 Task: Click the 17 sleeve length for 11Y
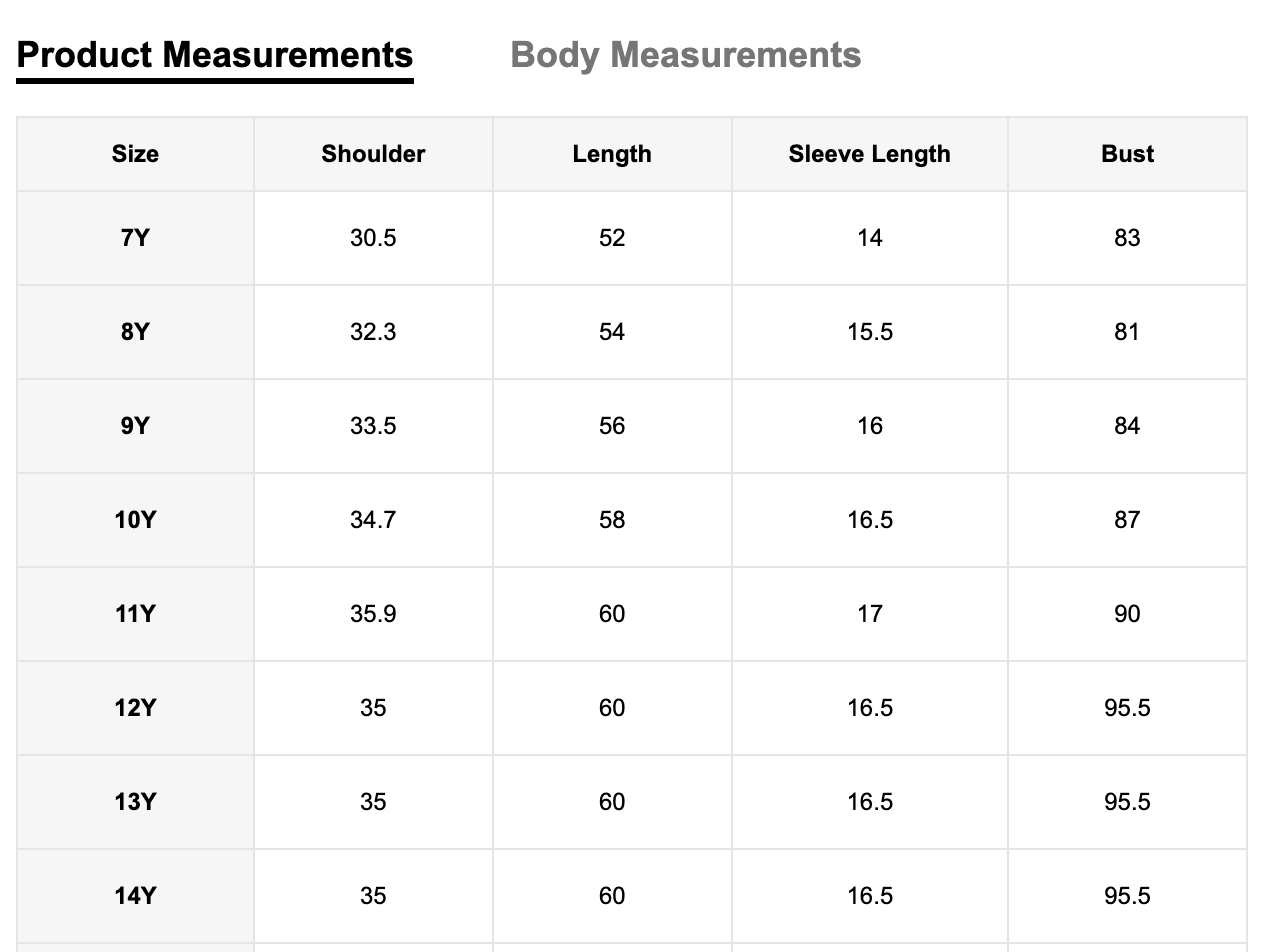tap(869, 614)
